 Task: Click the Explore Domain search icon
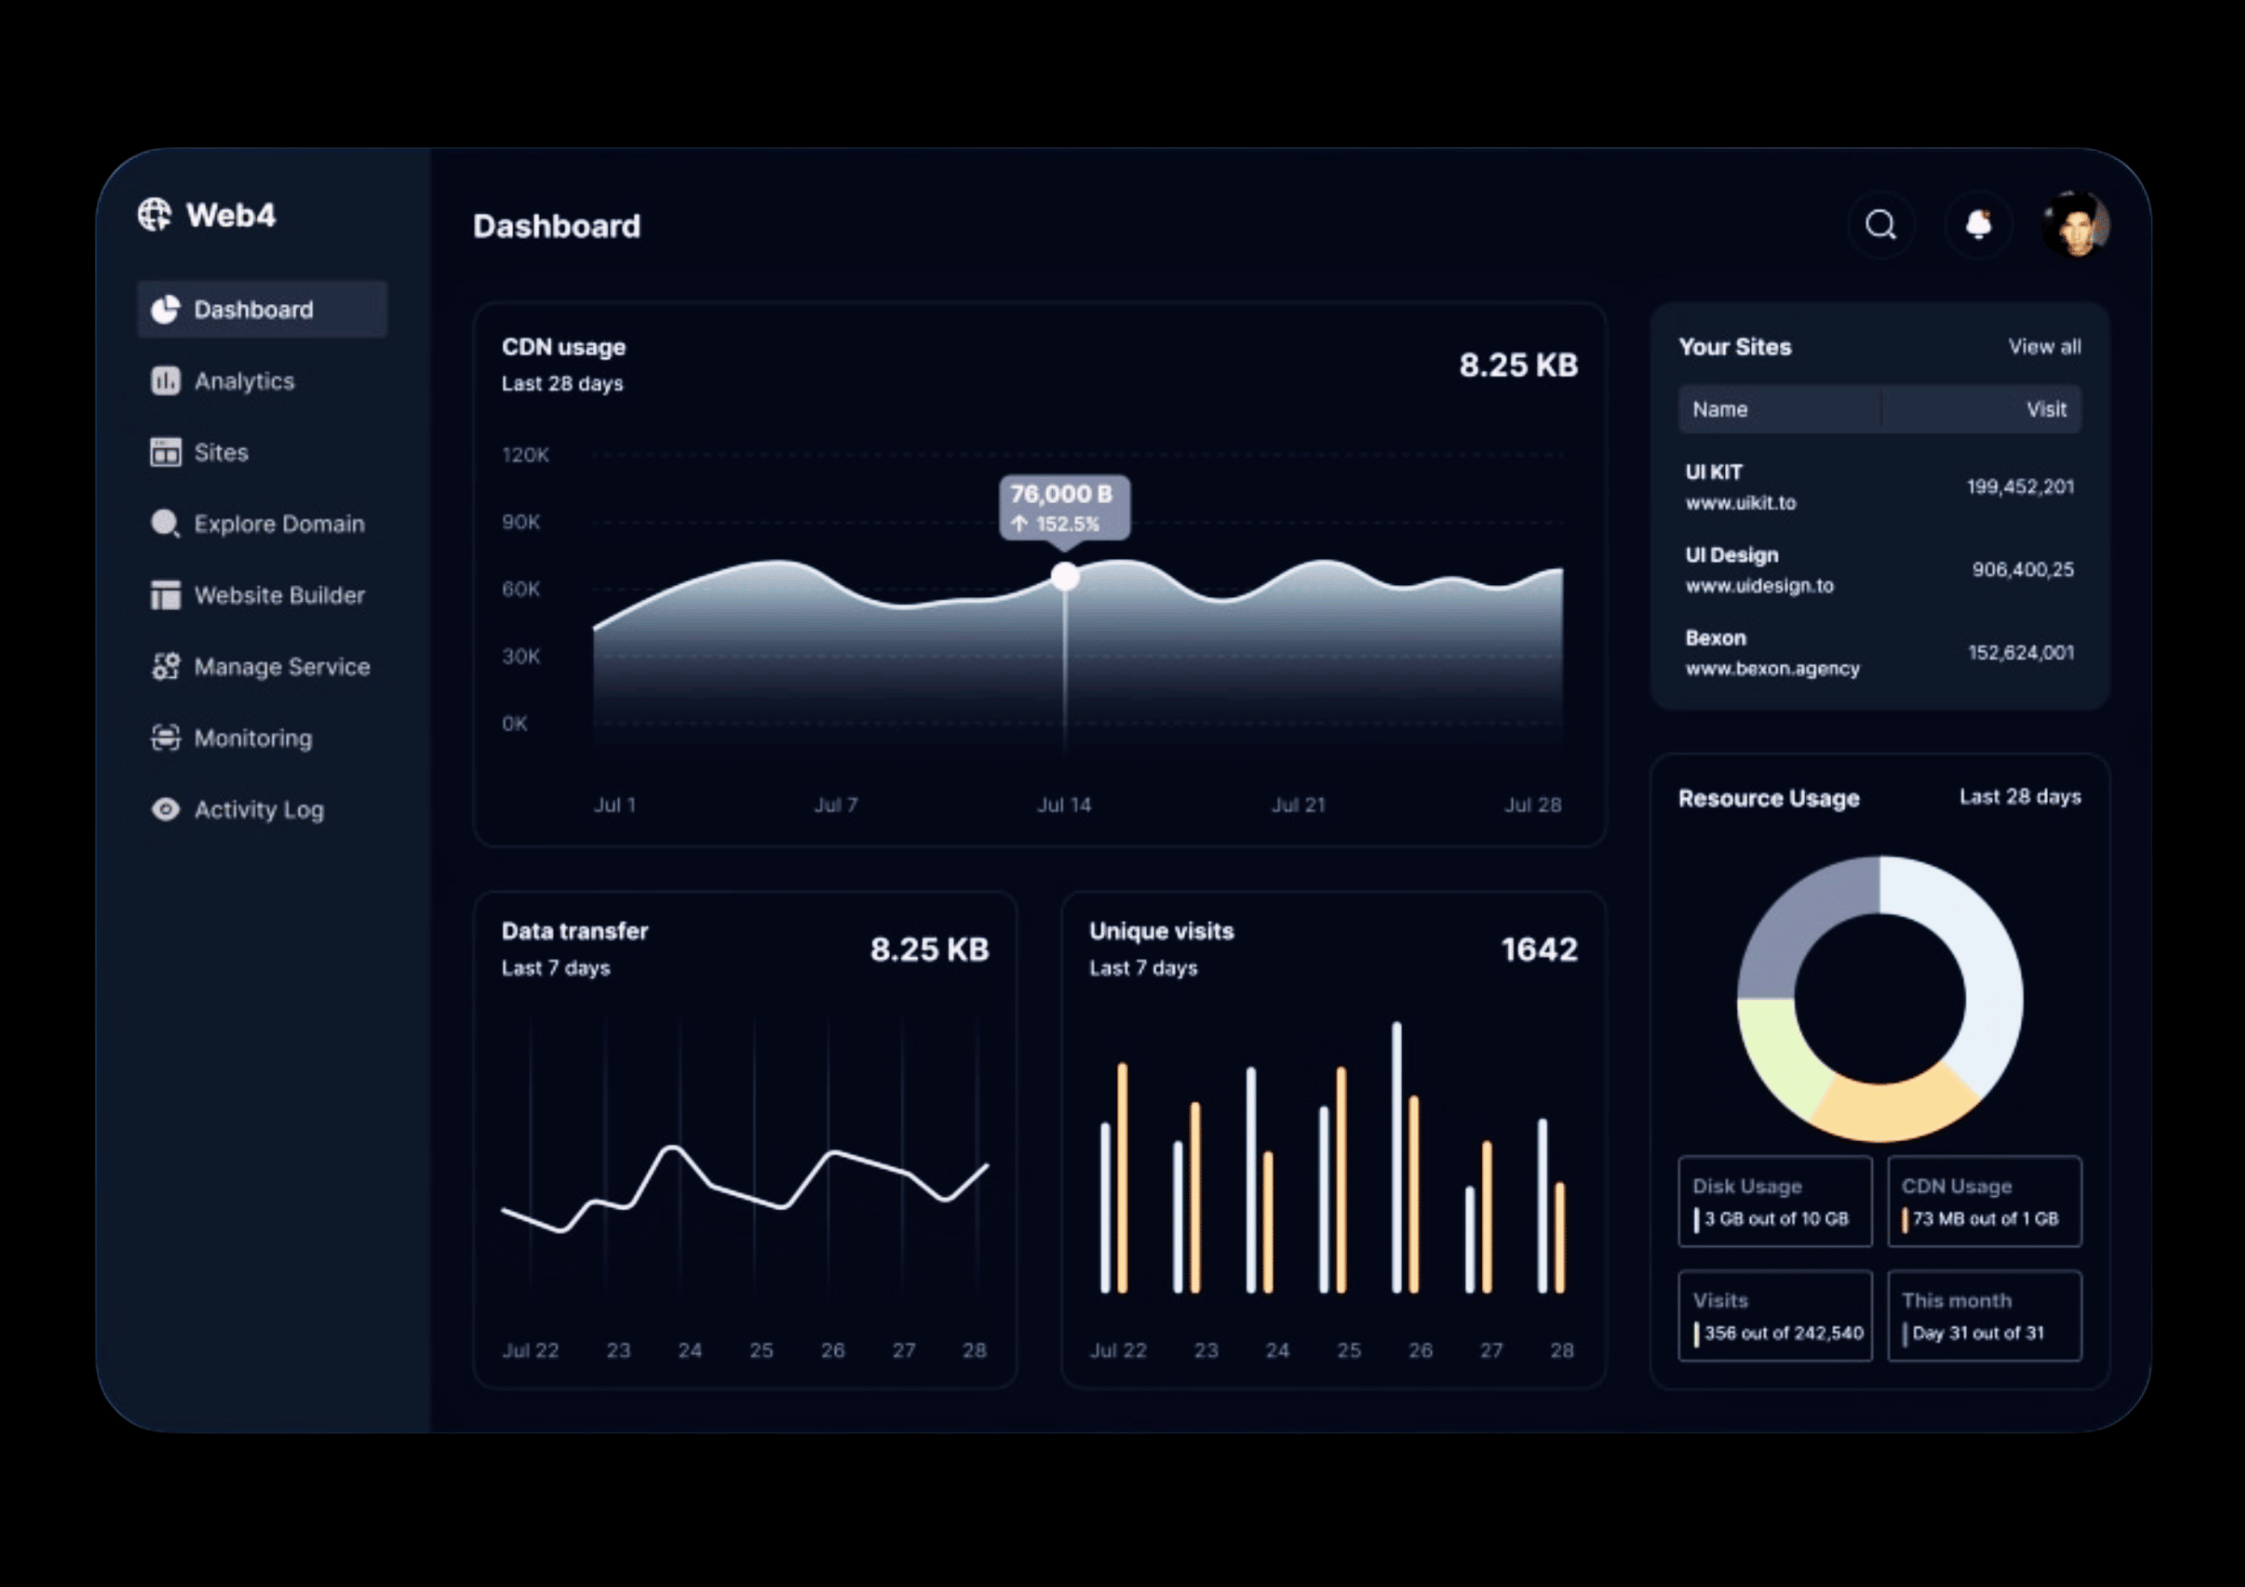(x=165, y=524)
